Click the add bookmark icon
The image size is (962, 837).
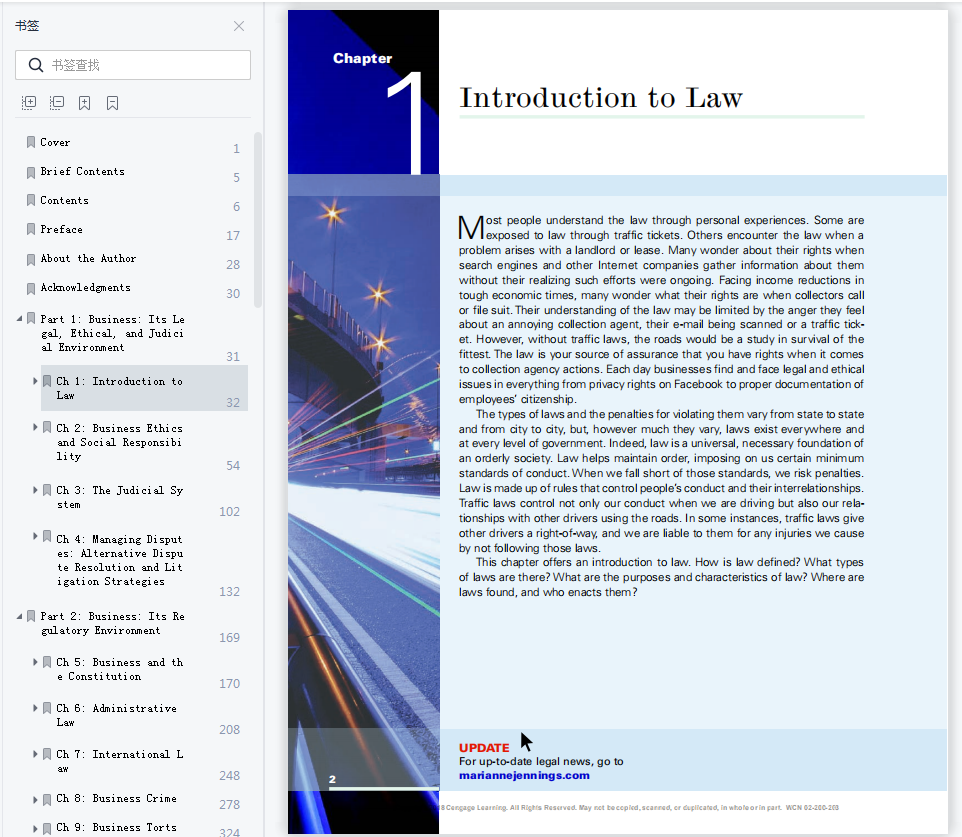[x=85, y=102]
